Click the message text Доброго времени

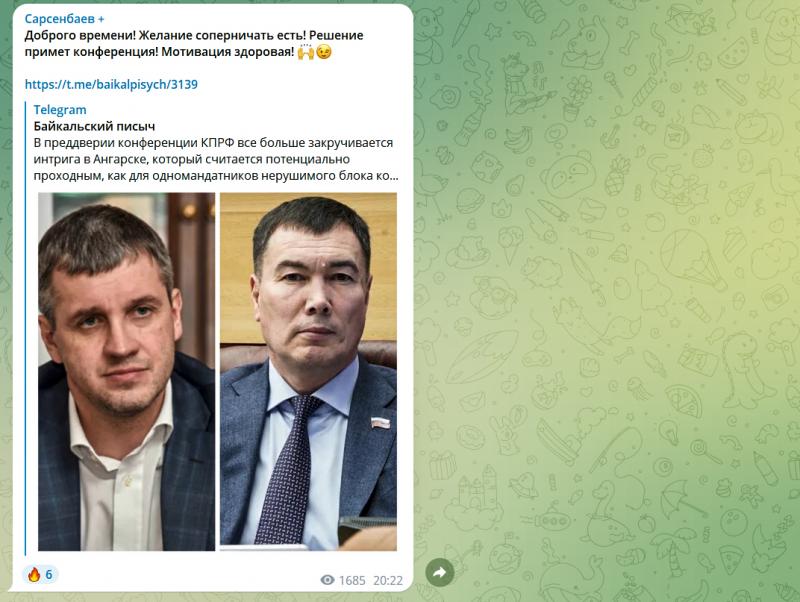[80, 35]
